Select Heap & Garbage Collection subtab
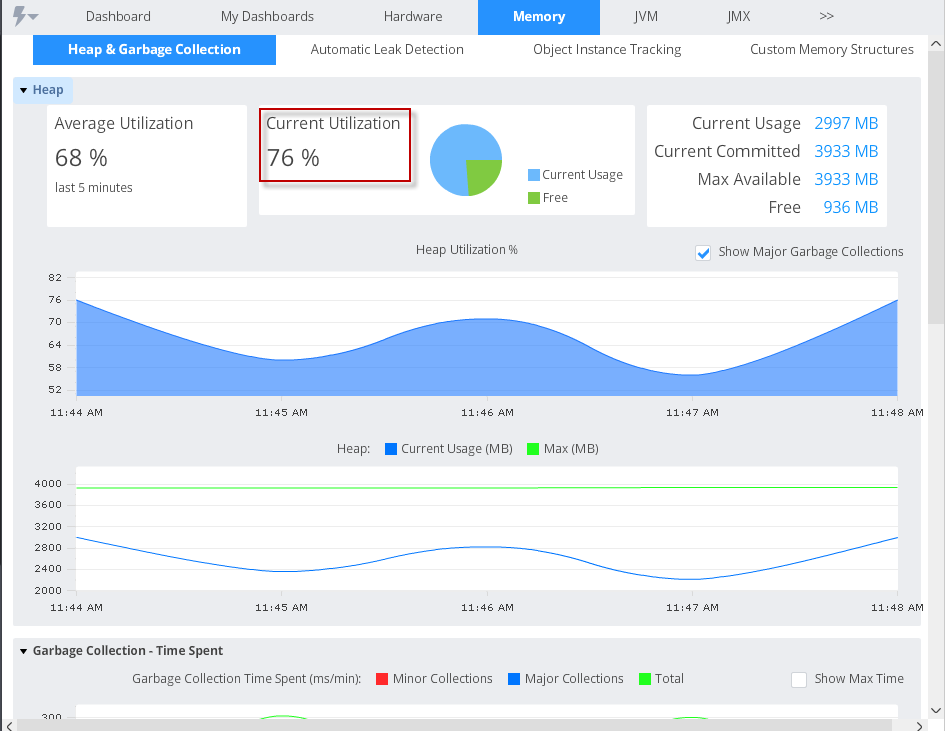Screen dimensions: 945x731 pyautogui.click(x=154, y=49)
